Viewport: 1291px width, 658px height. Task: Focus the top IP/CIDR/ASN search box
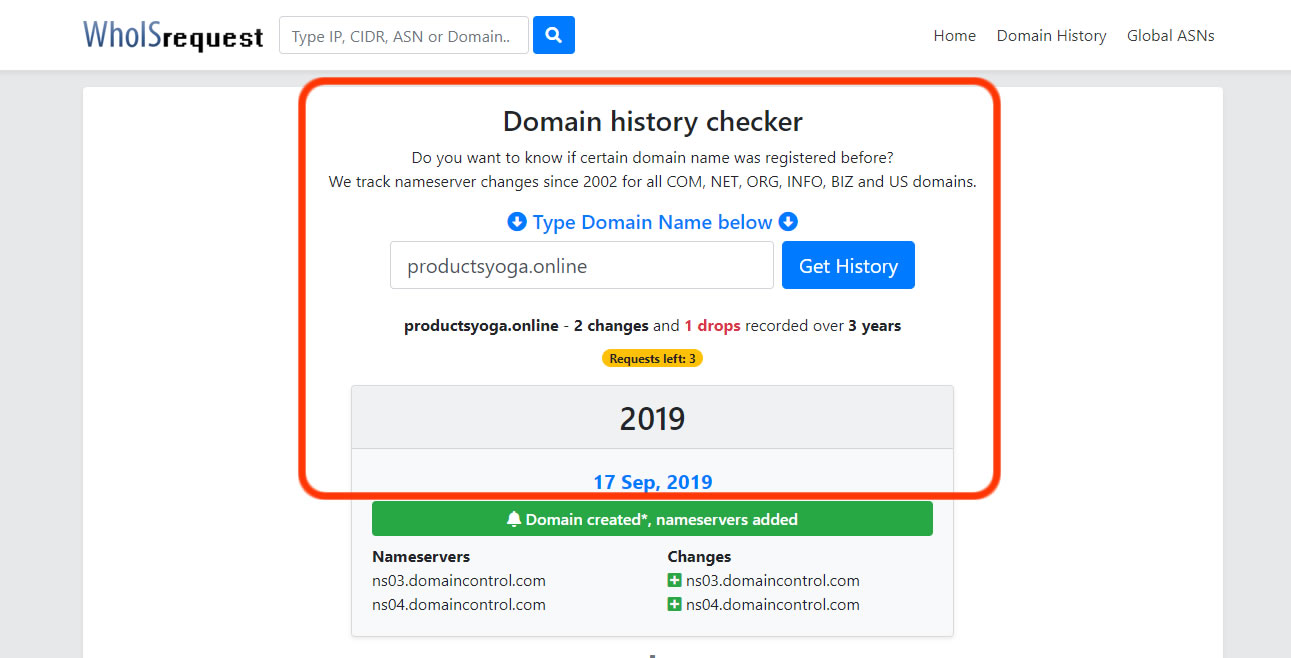404,36
